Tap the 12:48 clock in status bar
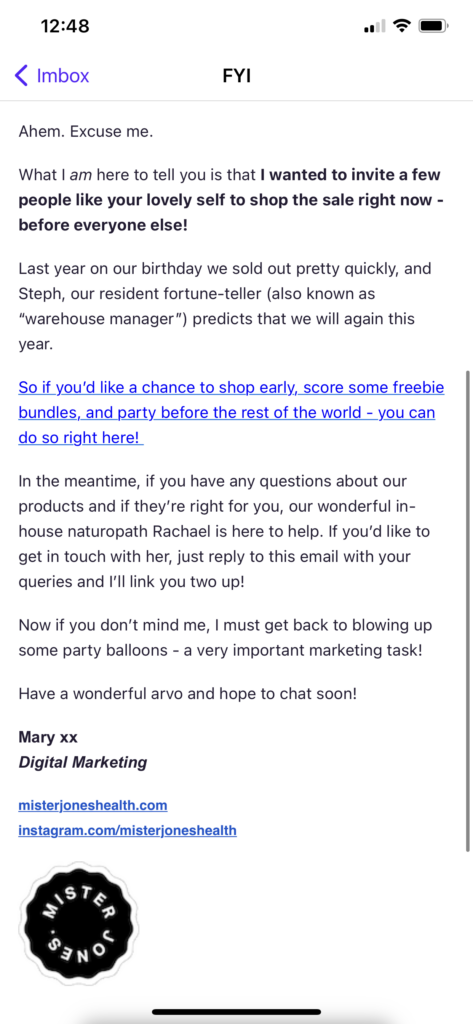The image size is (473, 1024). [65, 26]
